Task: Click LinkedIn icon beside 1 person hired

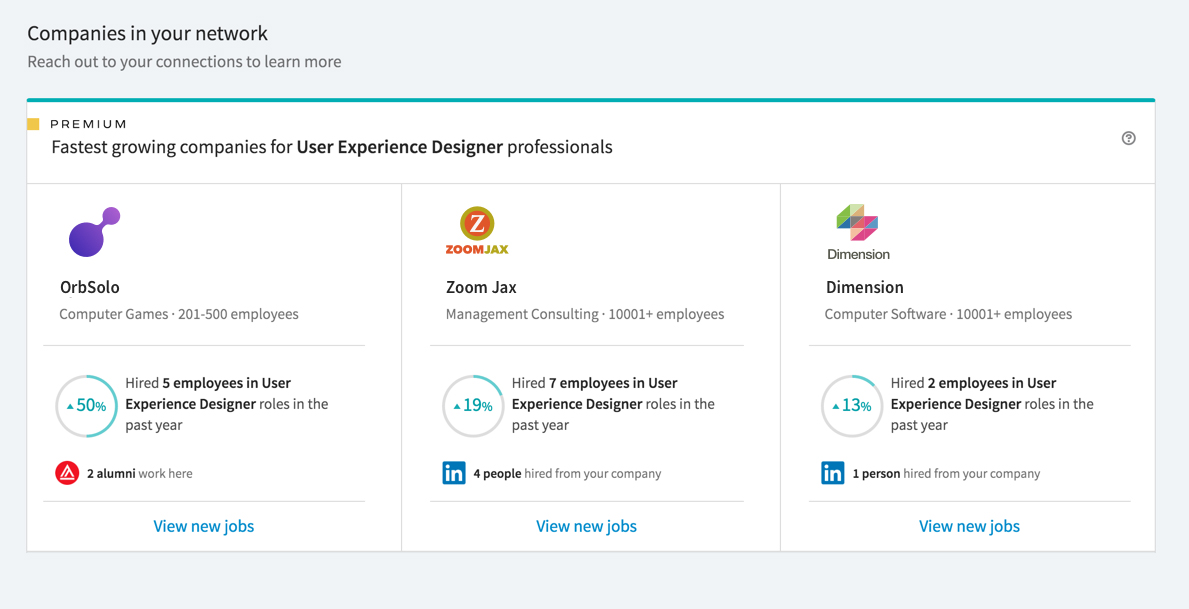Action: click(x=833, y=473)
